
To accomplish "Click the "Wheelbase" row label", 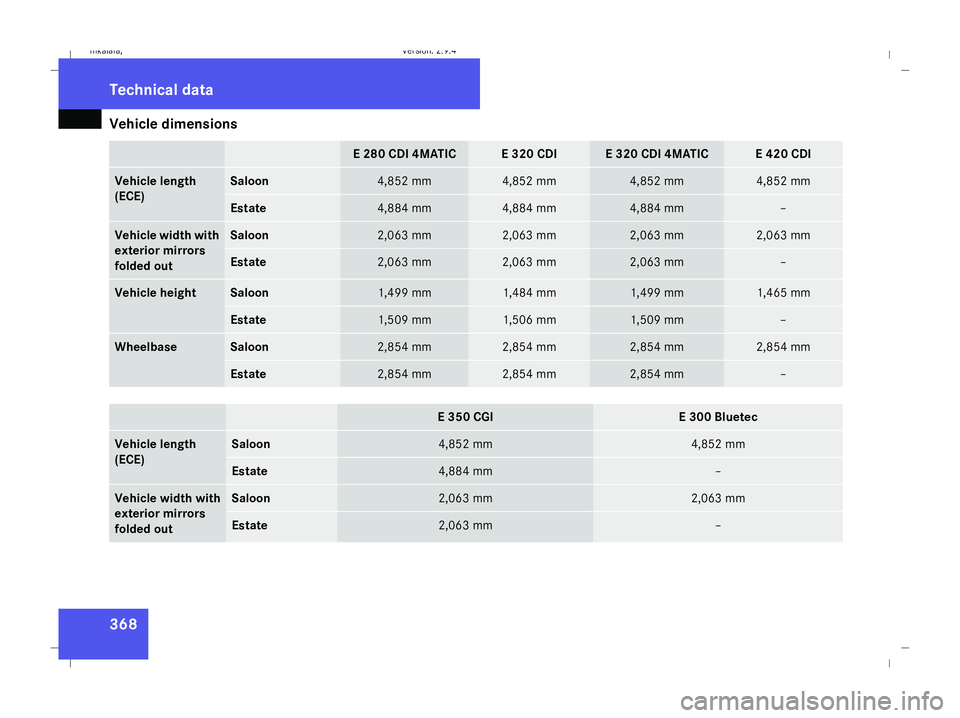I will click(146, 346).
